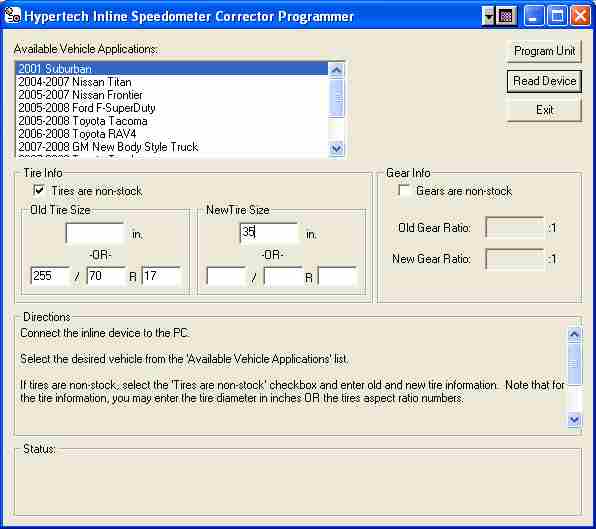
Task: Select 2007-2008 GM New Body Style Truck
Action: click(172, 147)
